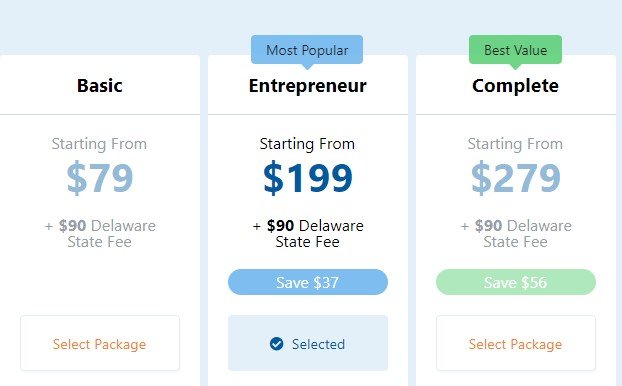This screenshot has width=622, height=386.
Task: Click the Best Value green badge
Action: (515, 50)
